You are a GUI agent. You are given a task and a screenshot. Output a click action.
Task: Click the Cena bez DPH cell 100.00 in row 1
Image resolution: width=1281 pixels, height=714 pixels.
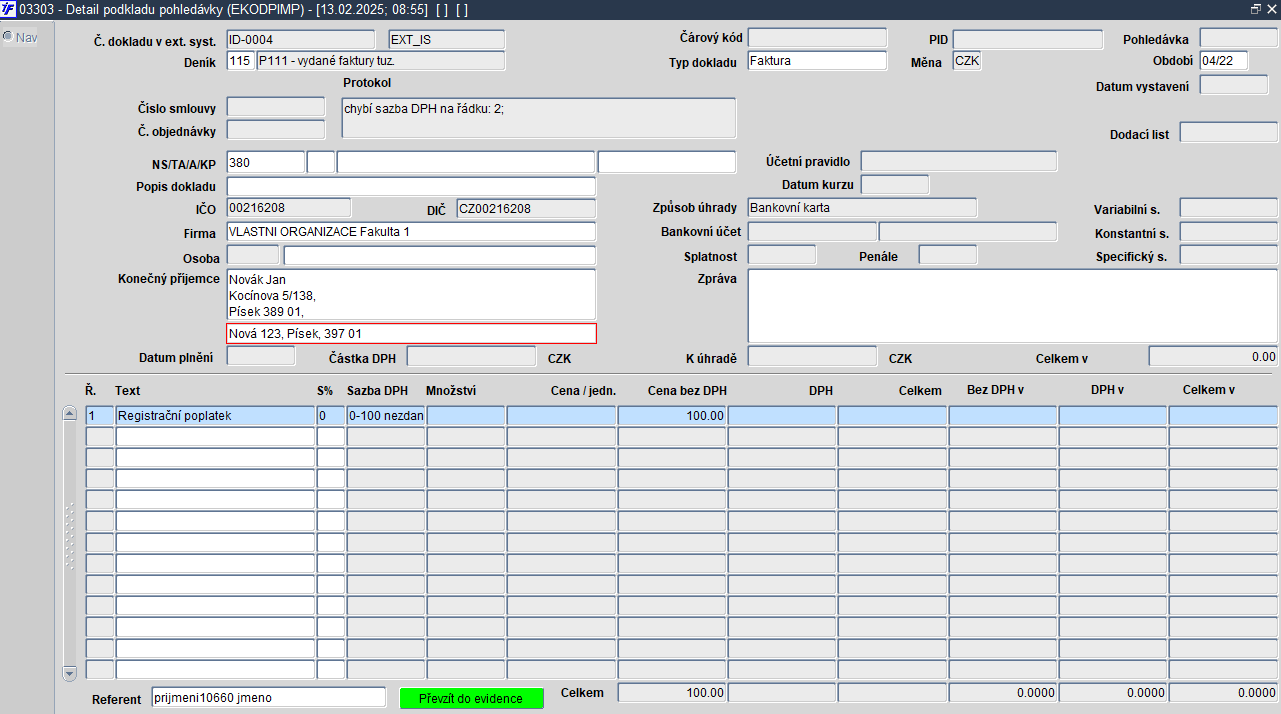(672, 415)
